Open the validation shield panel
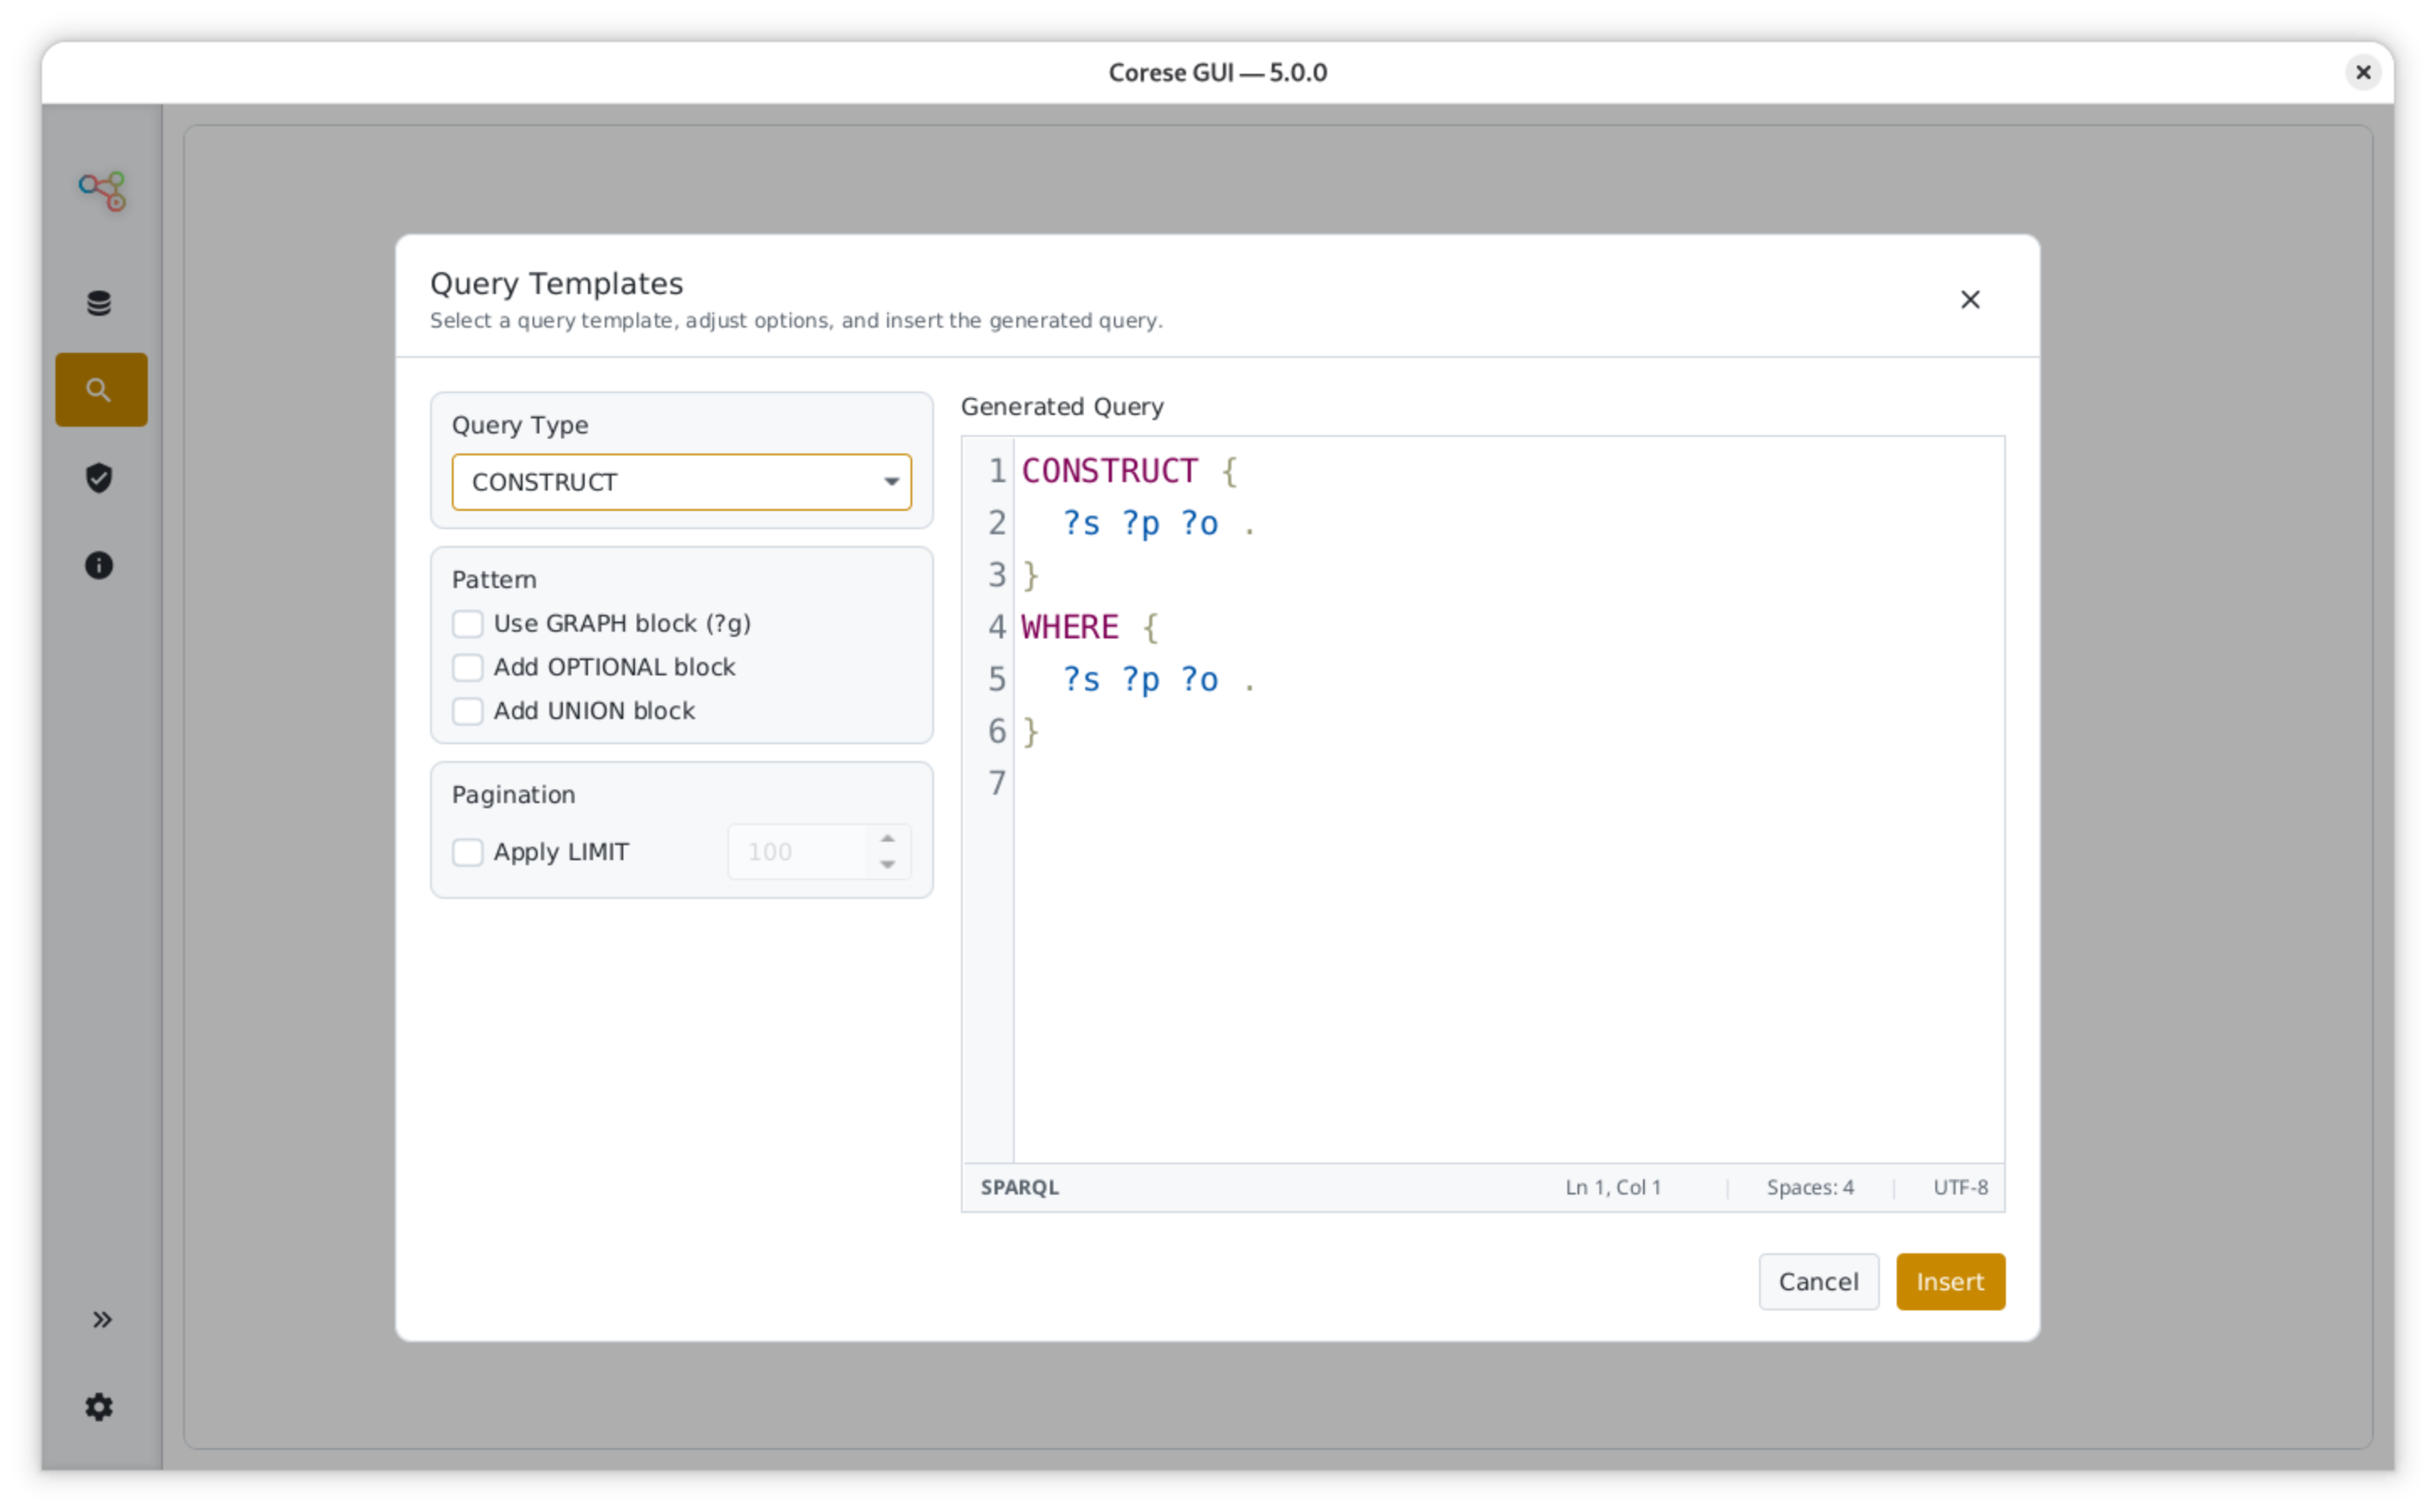 (100, 478)
